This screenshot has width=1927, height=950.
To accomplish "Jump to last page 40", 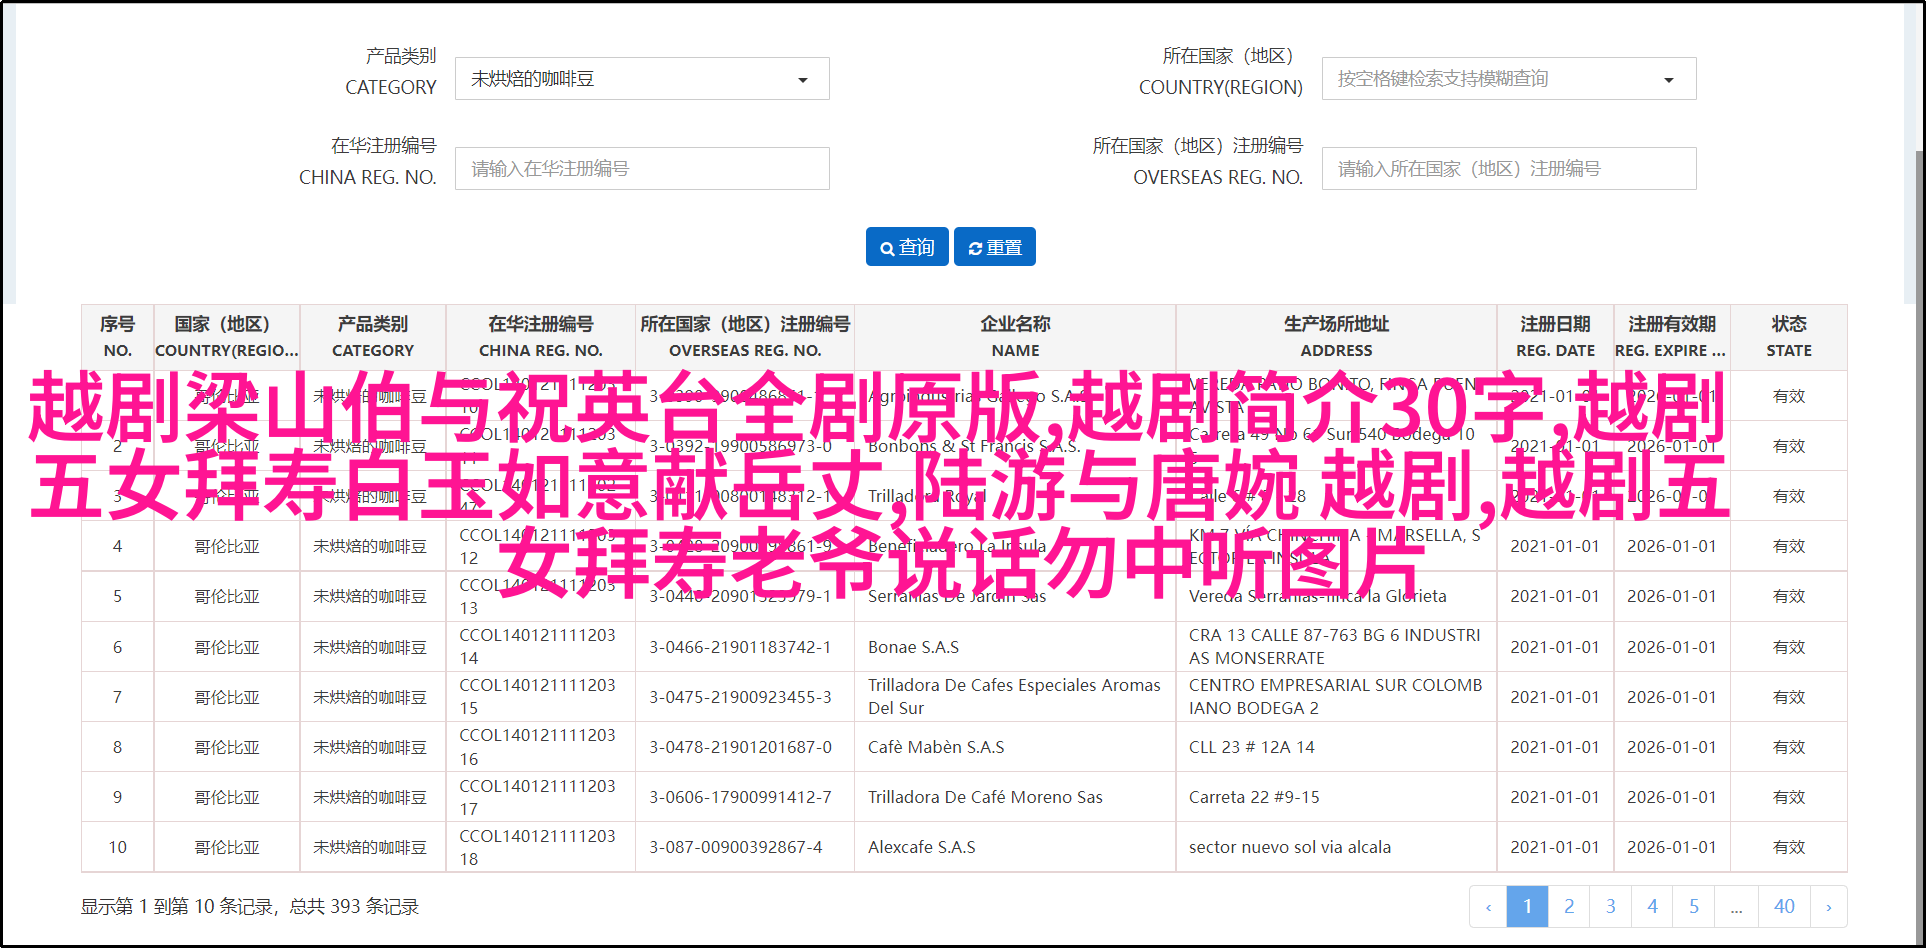I will pos(1784,907).
